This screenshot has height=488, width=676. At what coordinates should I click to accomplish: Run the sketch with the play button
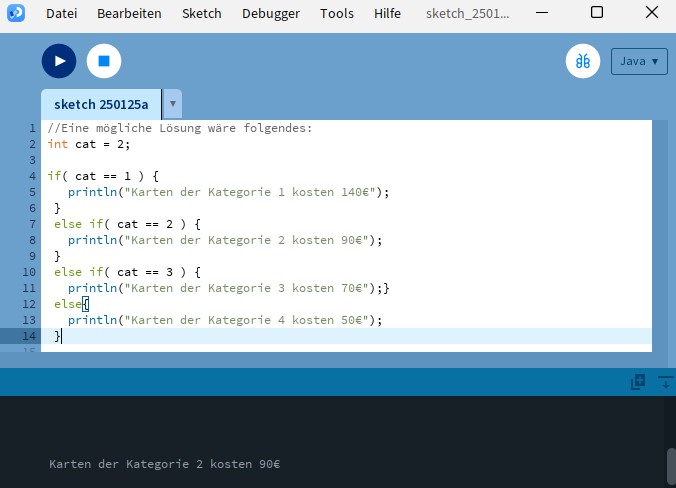coord(59,61)
